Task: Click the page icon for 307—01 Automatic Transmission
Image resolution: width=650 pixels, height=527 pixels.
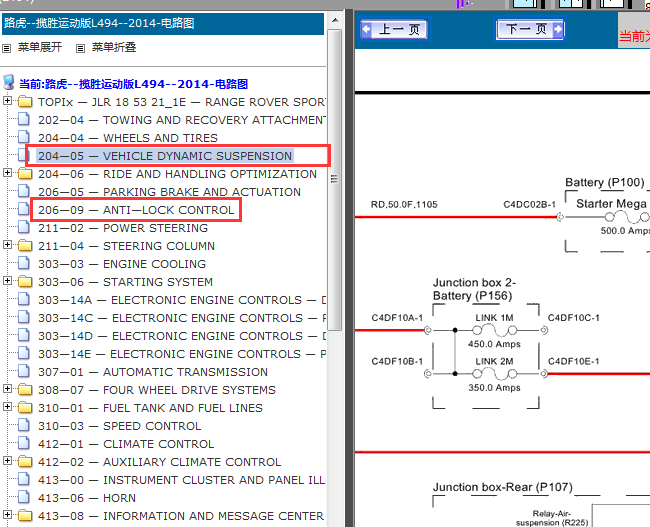Action: [24, 372]
